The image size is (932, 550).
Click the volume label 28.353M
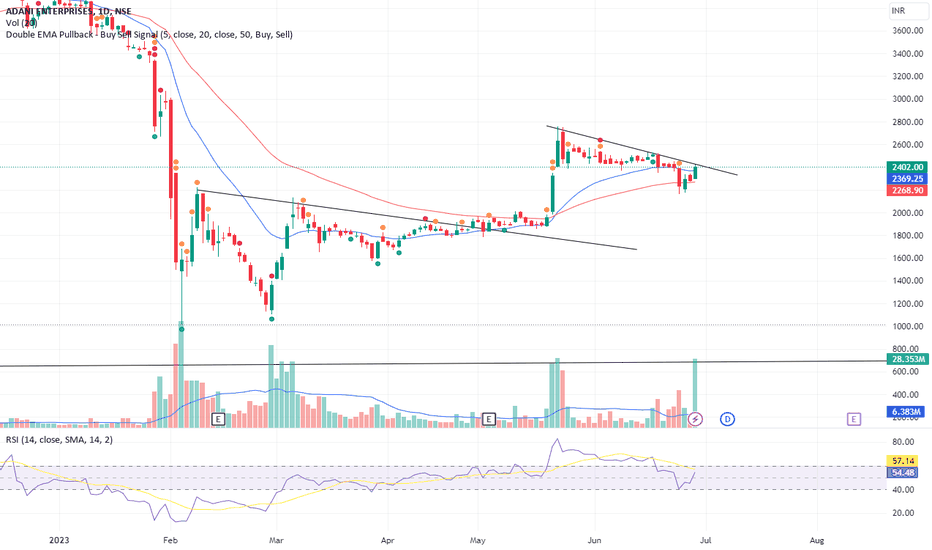[x=907, y=359]
